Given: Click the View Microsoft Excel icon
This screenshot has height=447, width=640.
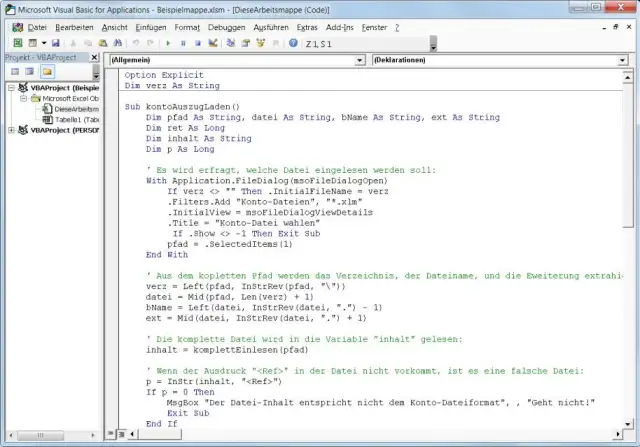Looking at the screenshot, I should pos(18,43).
